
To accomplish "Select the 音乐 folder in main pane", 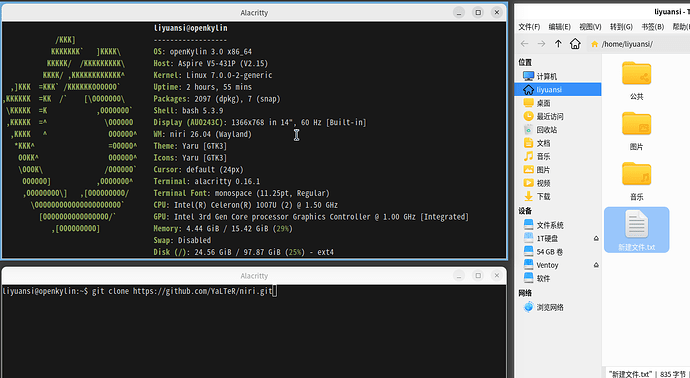I will 636,181.
